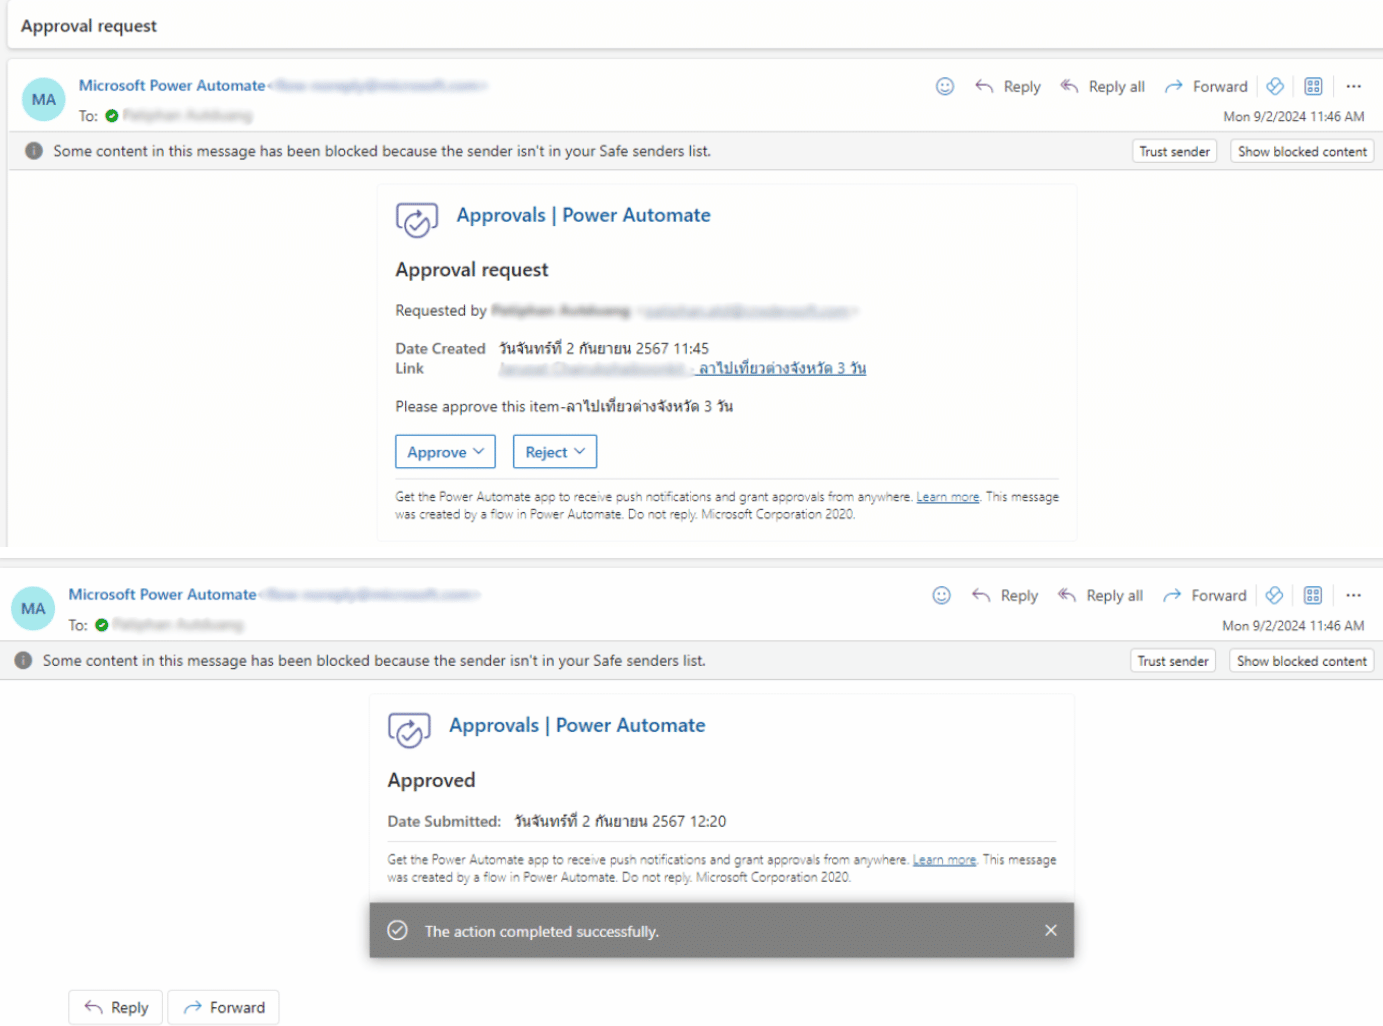Click Learn more in the first email's footer
1383x1026 pixels.
pyautogui.click(x=948, y=496)
